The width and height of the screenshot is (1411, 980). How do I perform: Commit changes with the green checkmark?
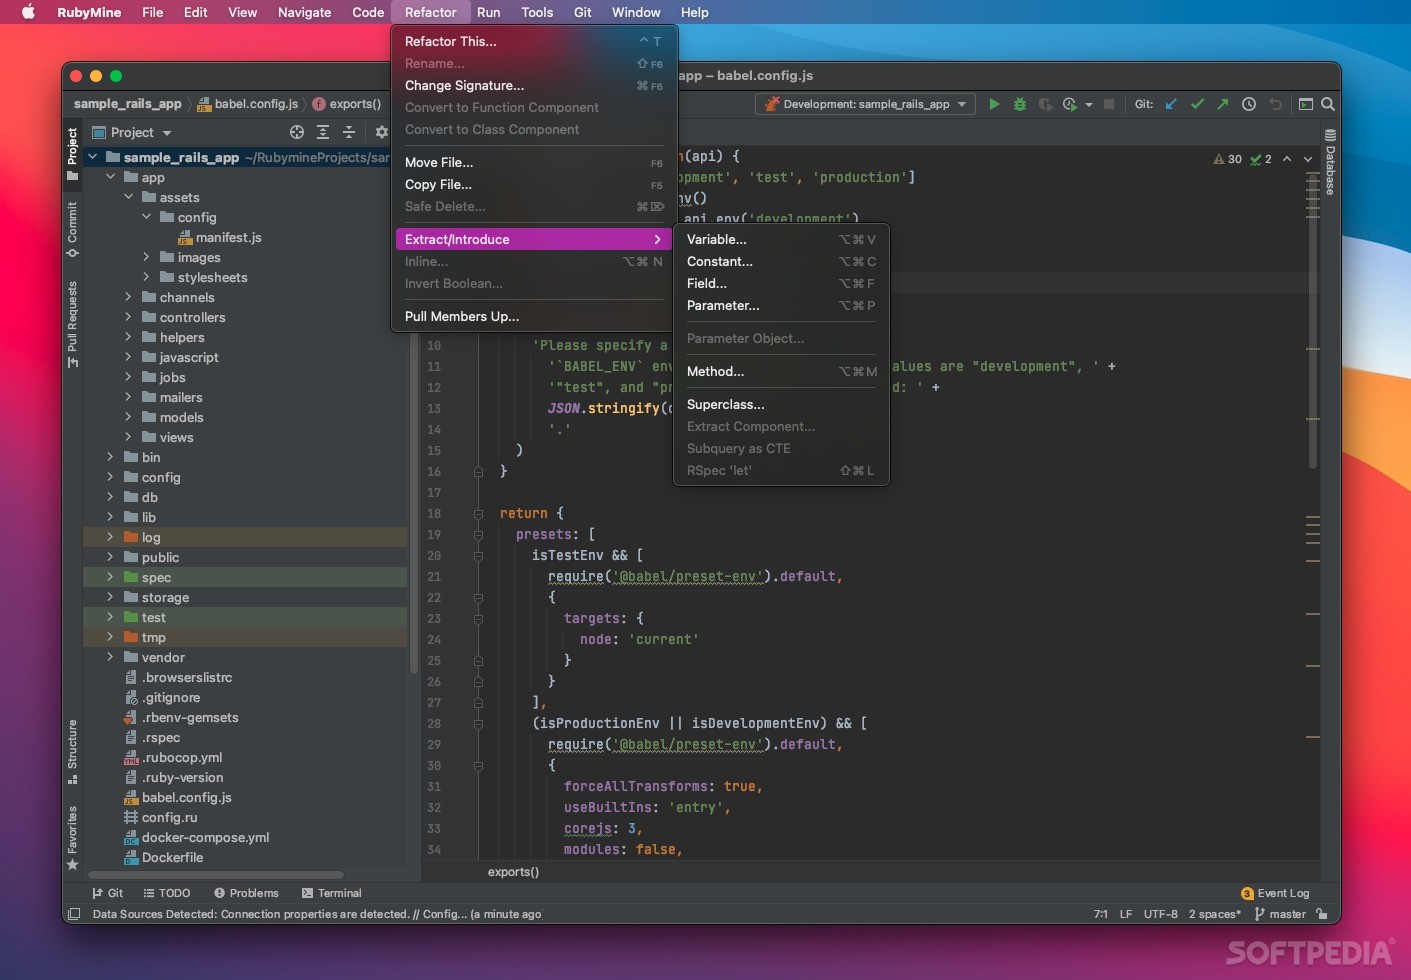tap(1197, 104)
